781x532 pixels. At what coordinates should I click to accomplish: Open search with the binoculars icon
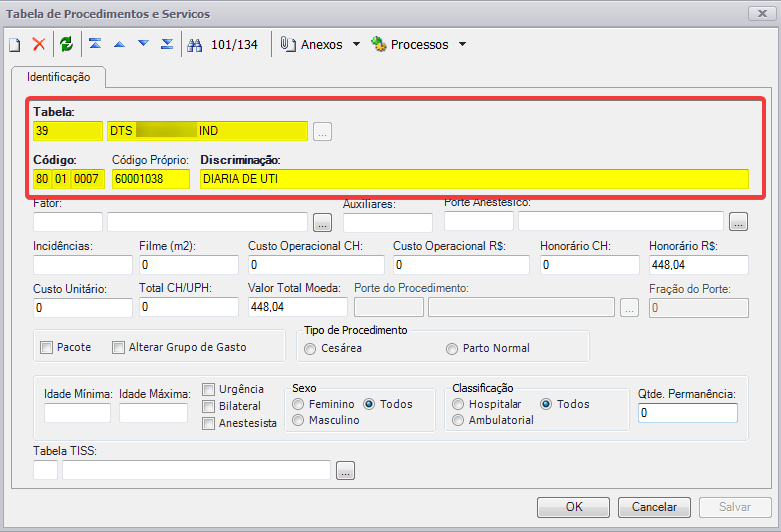[x=195, y=45]
